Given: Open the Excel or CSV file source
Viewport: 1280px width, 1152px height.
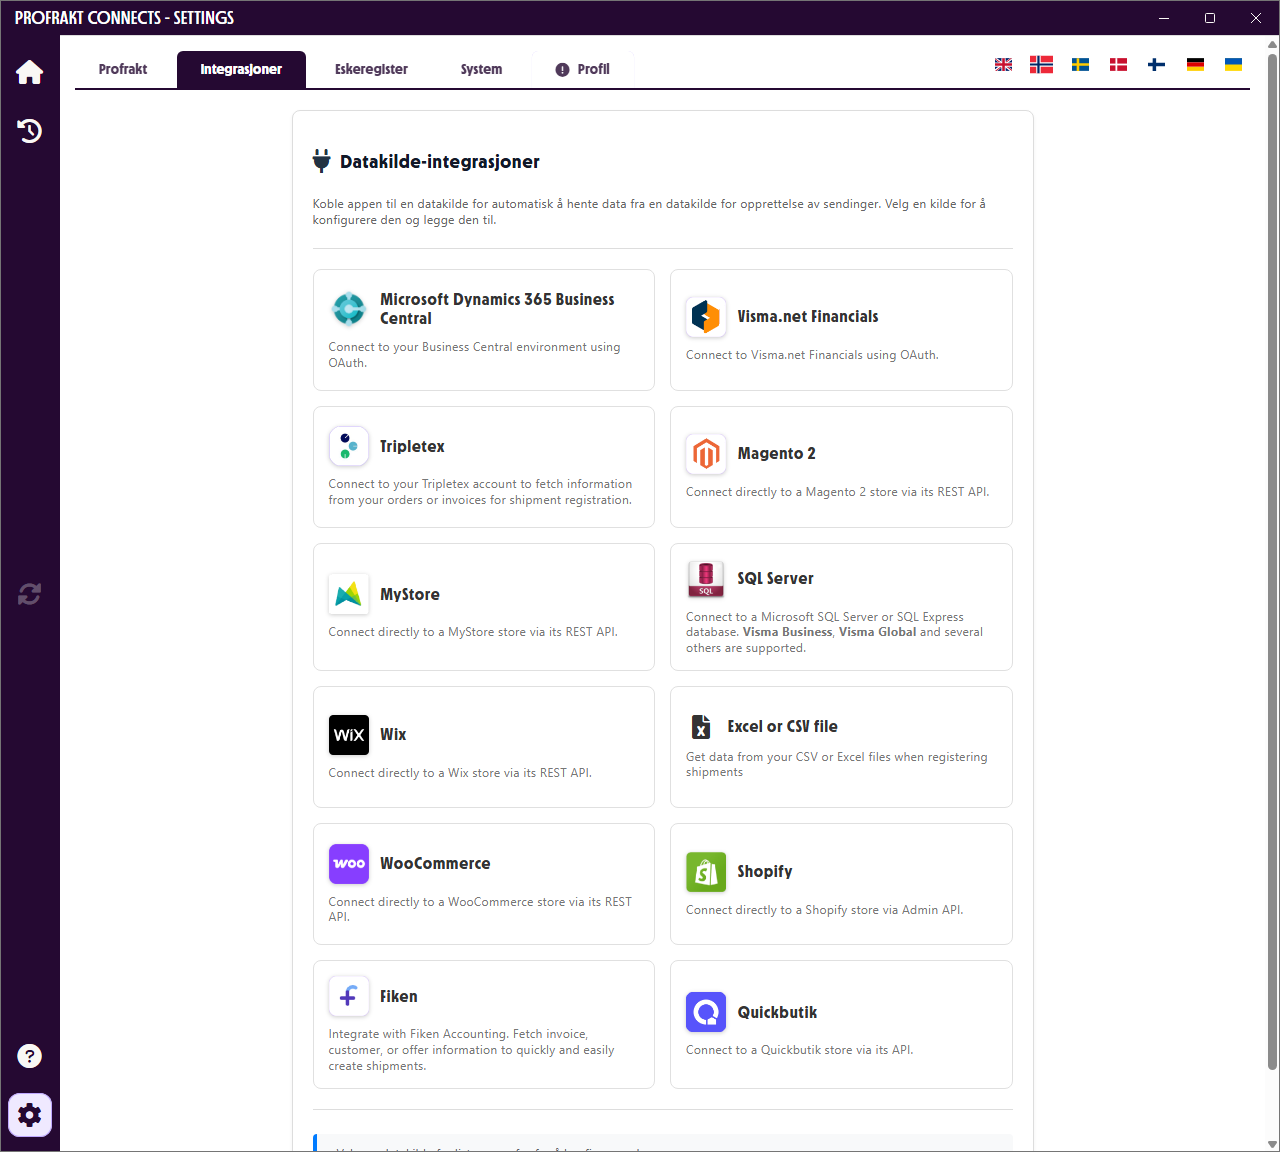Looking at the screenshot, I should pos(841,747).
